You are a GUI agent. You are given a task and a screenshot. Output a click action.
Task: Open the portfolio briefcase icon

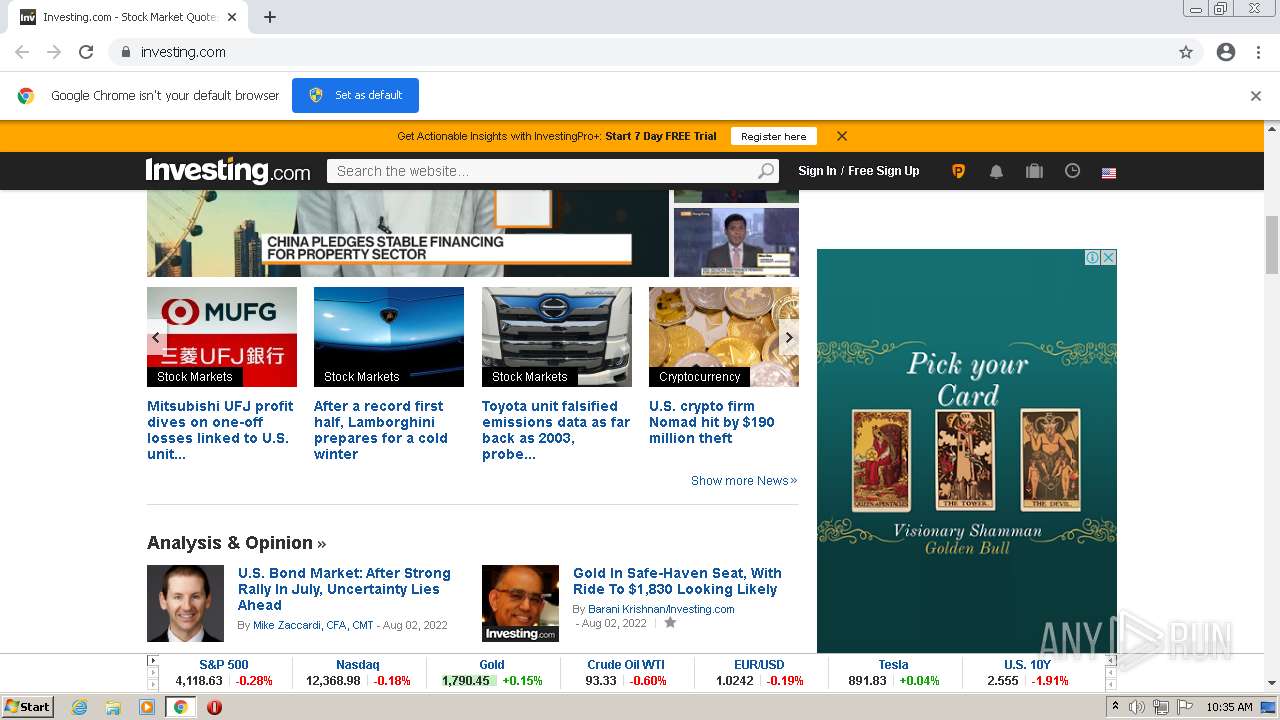(x=1034, y=171)
